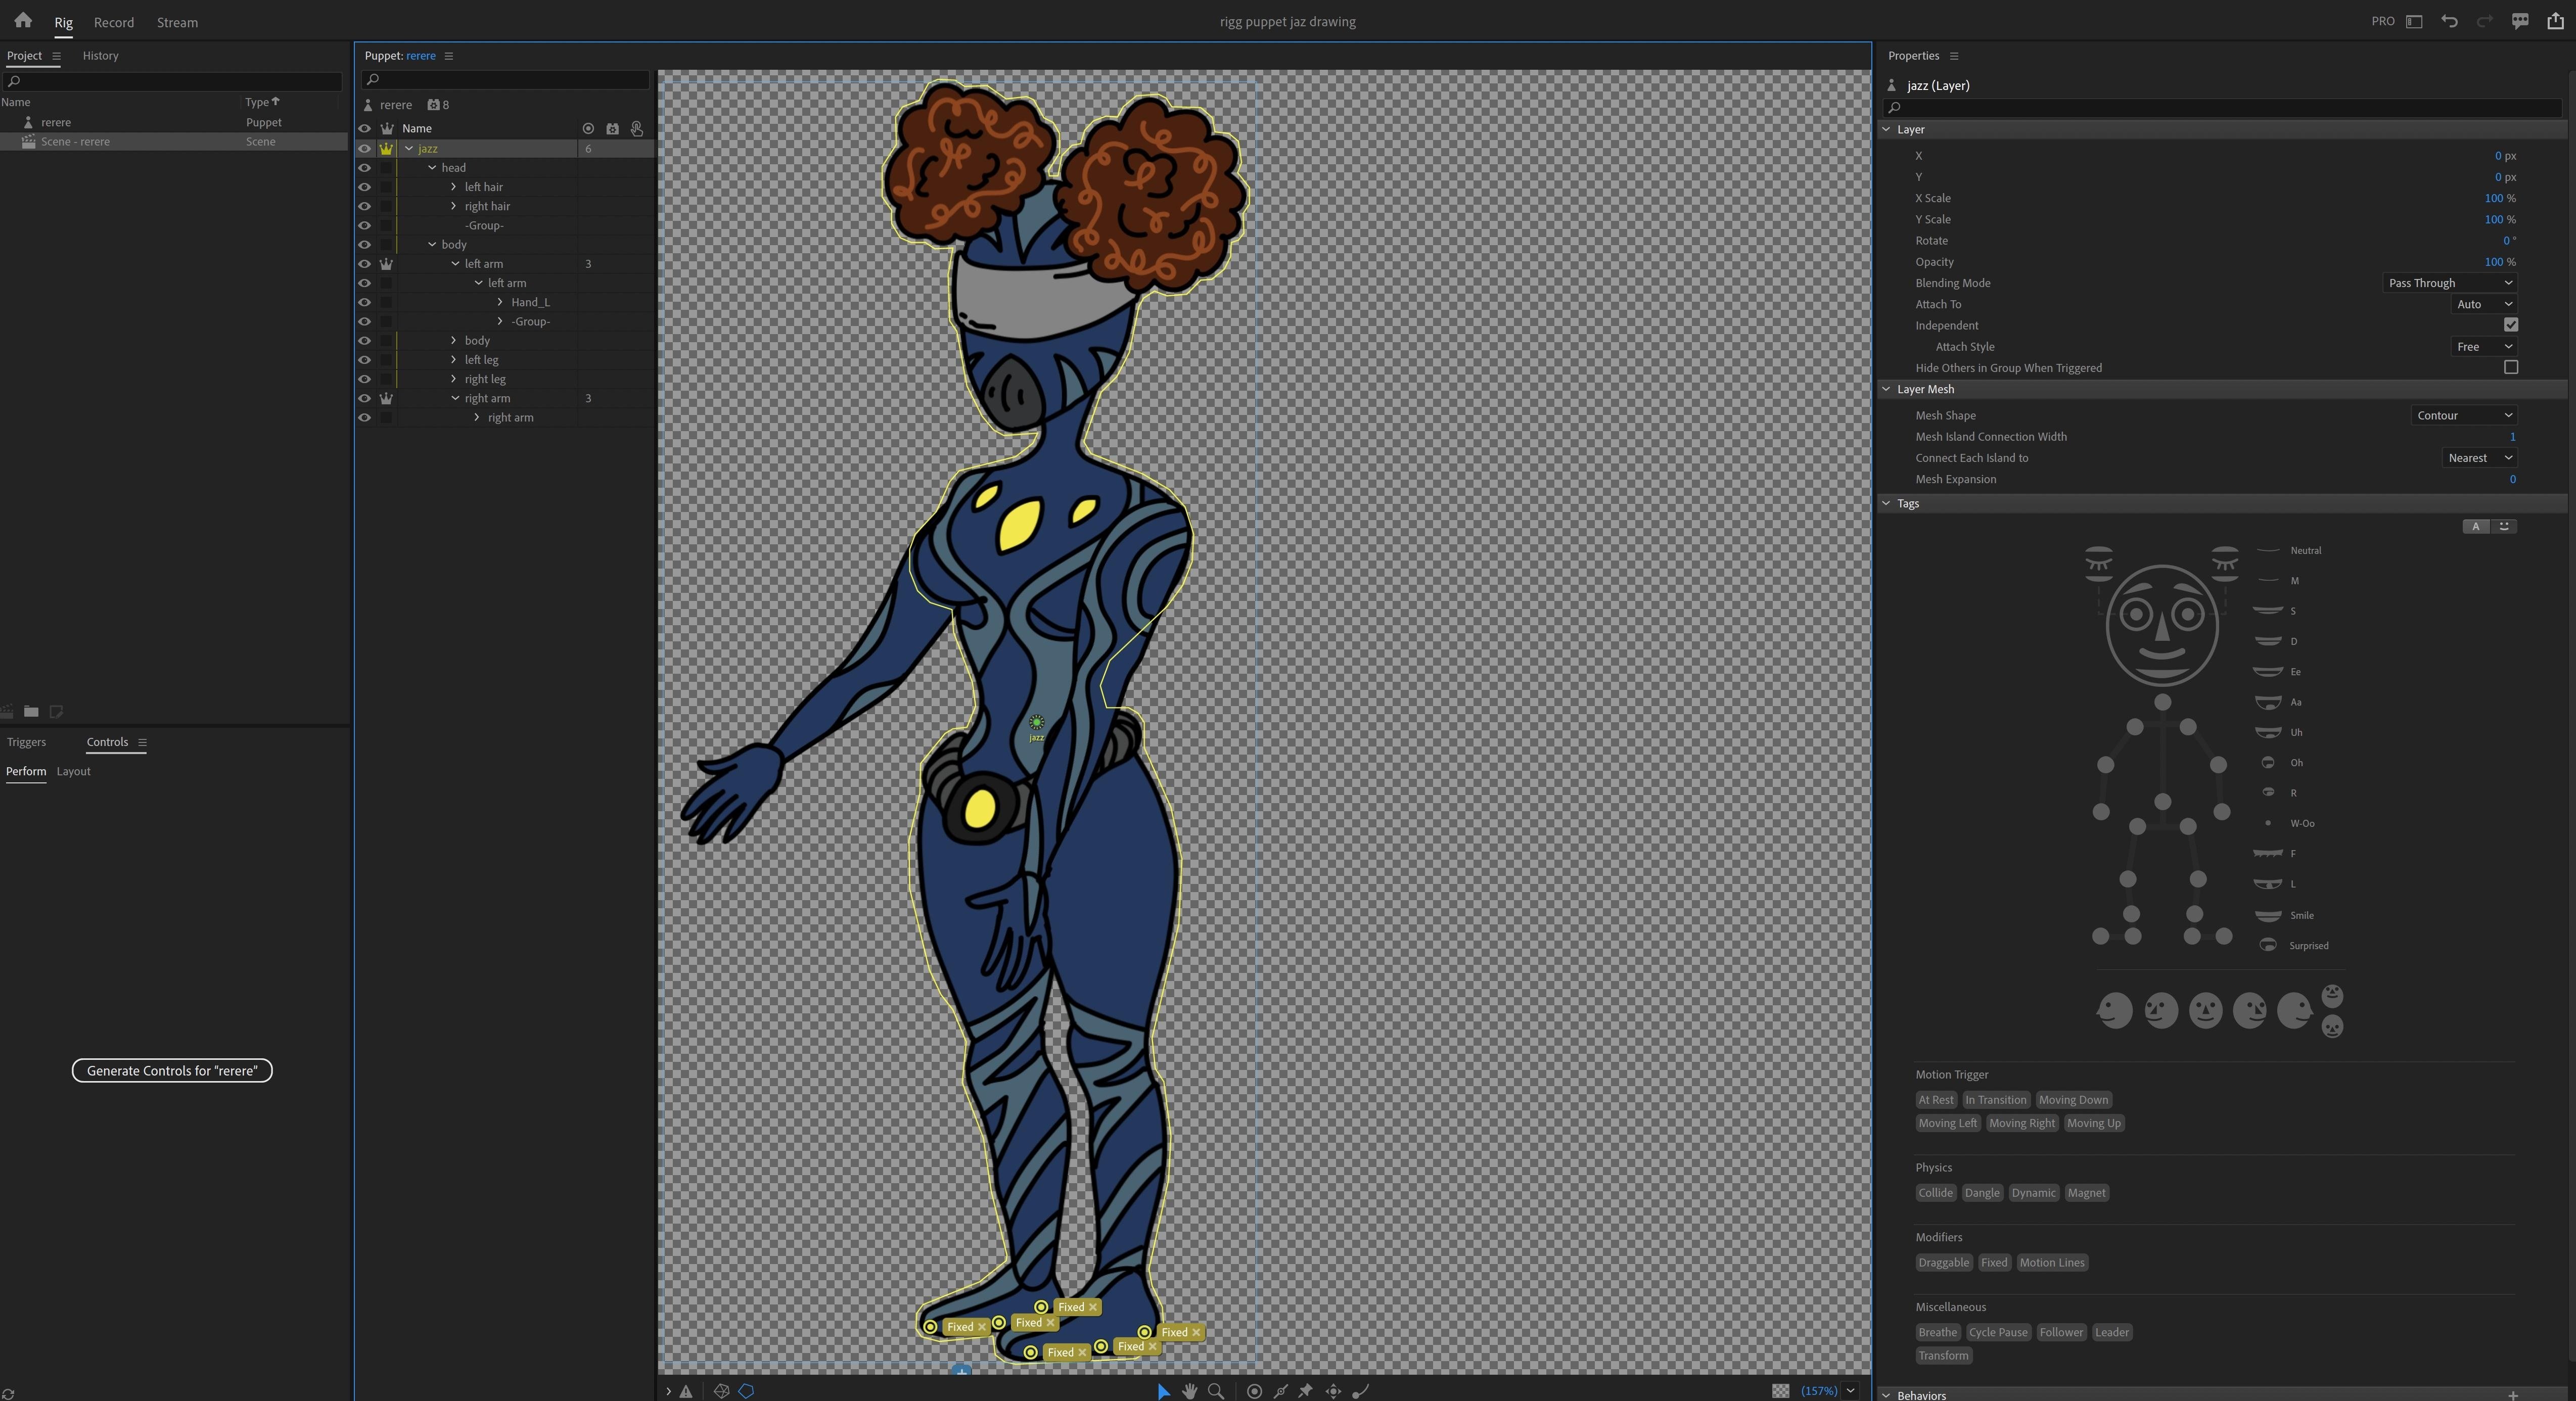Hide the Hand_L layer
This screenshot has width=2576, height=1401.
(364, 302)
